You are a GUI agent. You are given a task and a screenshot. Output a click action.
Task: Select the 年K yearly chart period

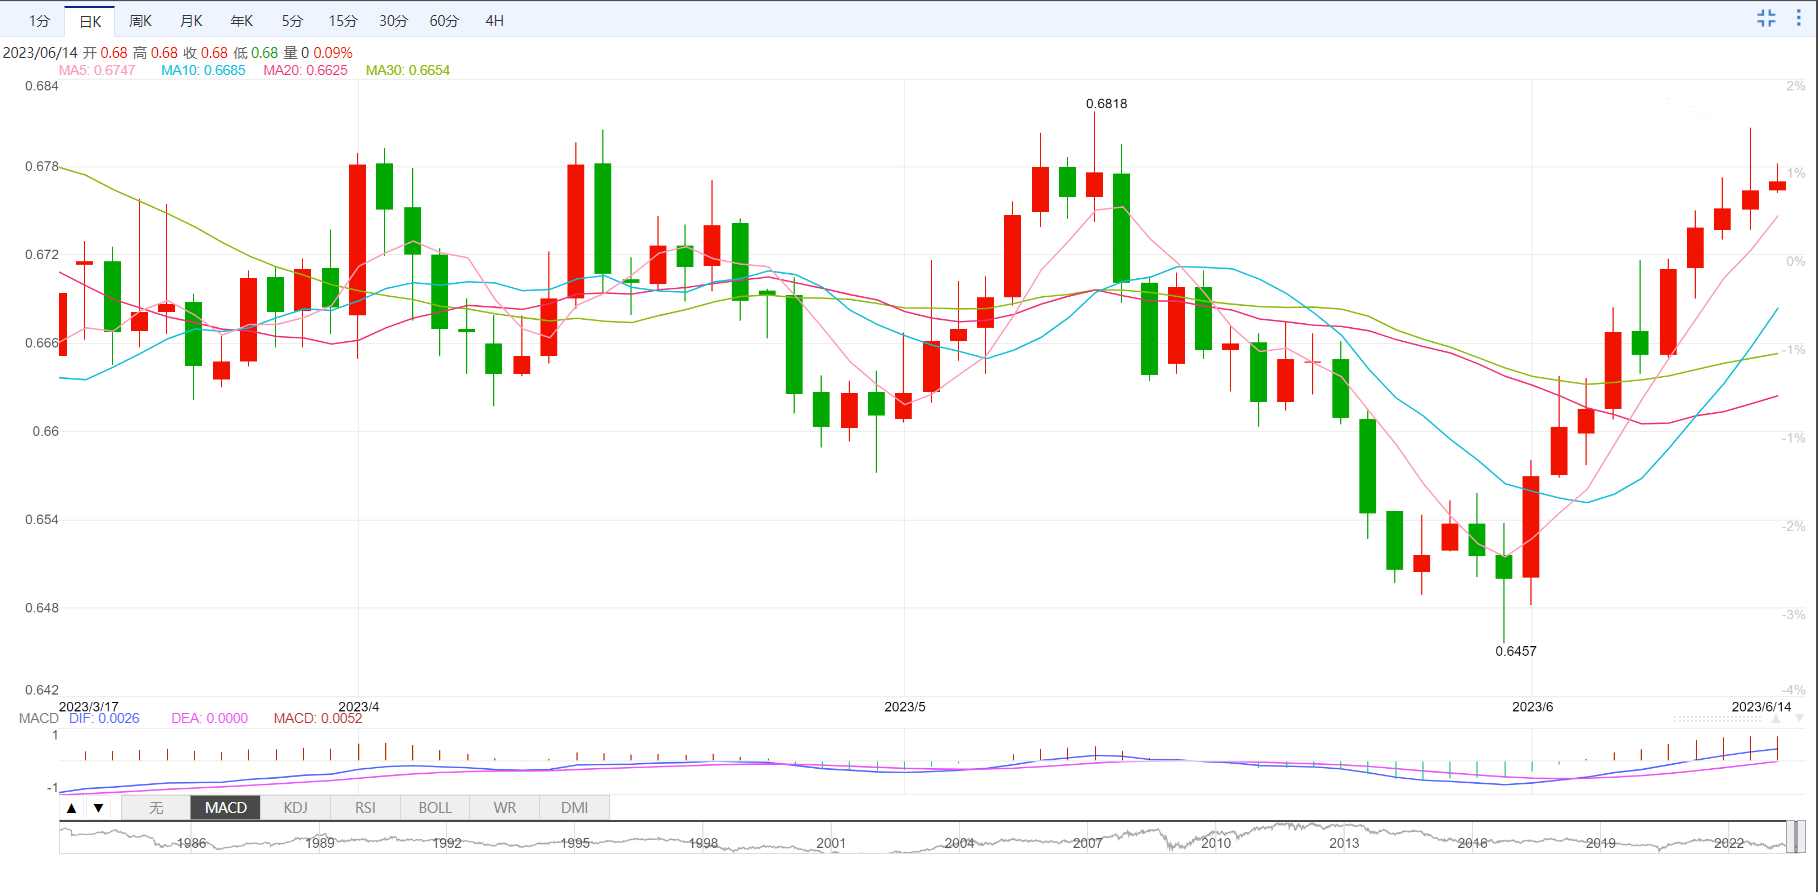tap(242, 21)
